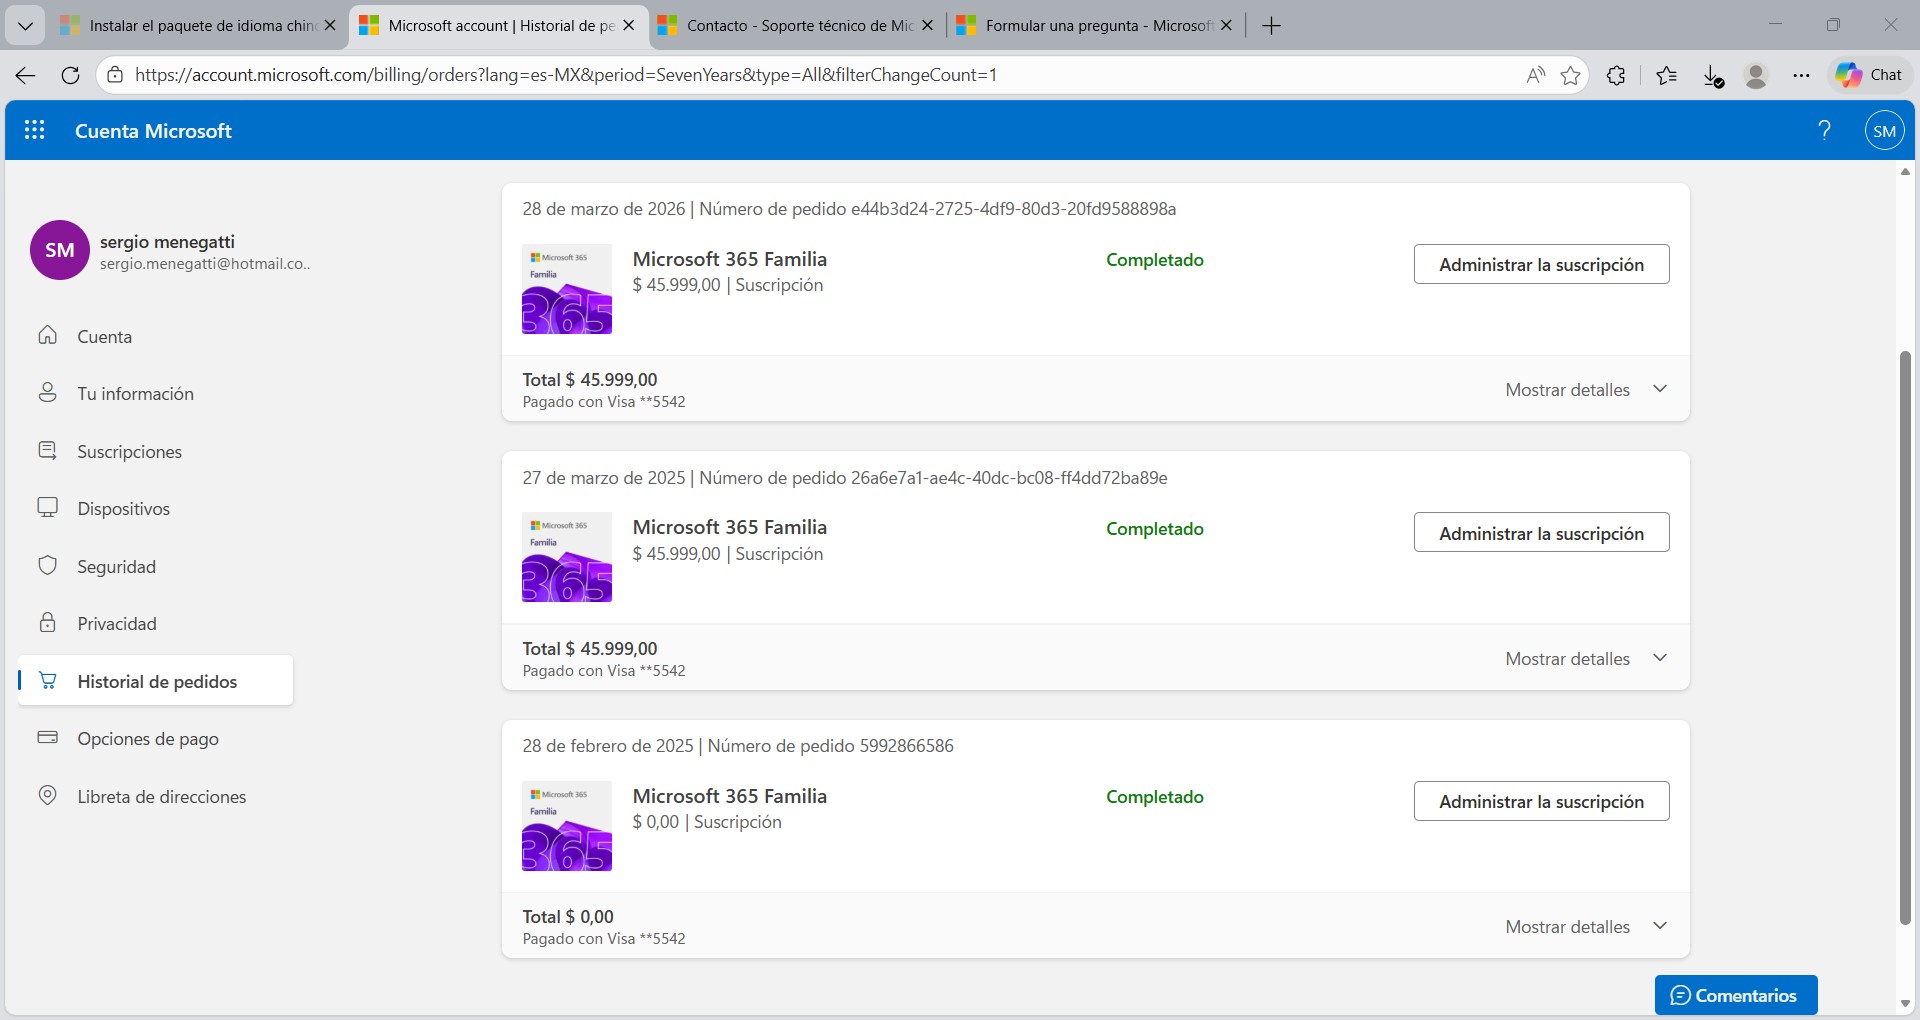Click the page vertical scrollbar thumb
Screen dimensions: 1920x1020
tap(1905, 638)
